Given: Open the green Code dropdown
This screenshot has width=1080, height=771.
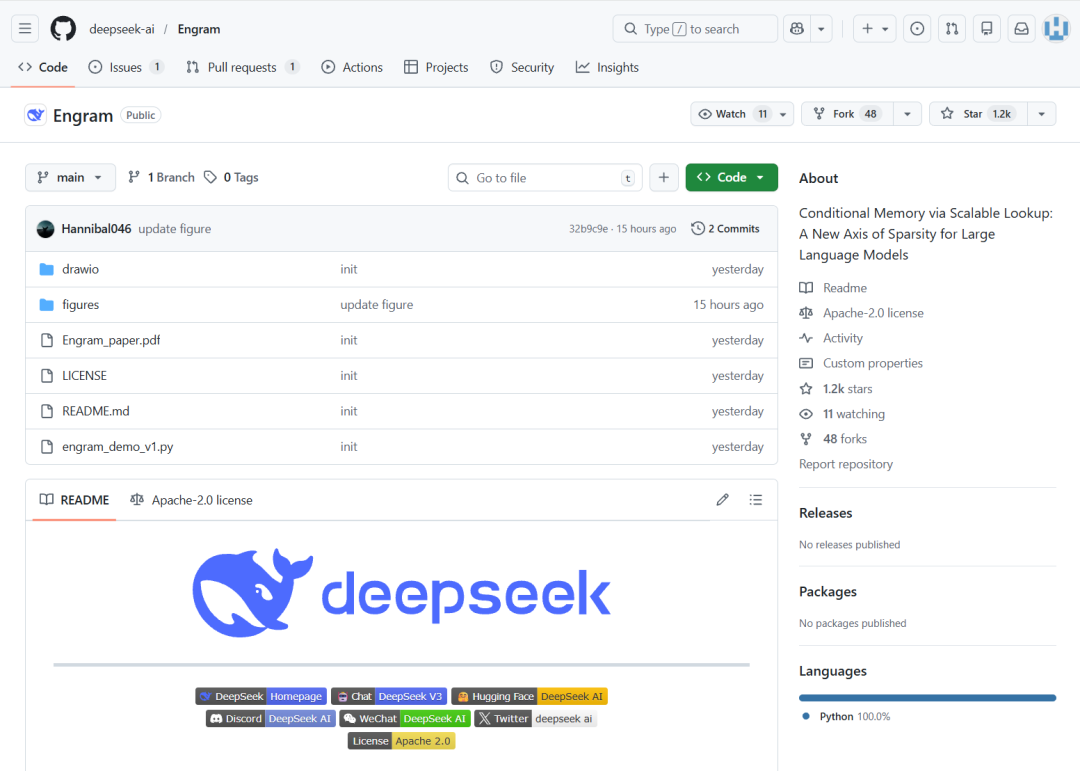Looking at the screenshot, I should (x=731, y=177).
